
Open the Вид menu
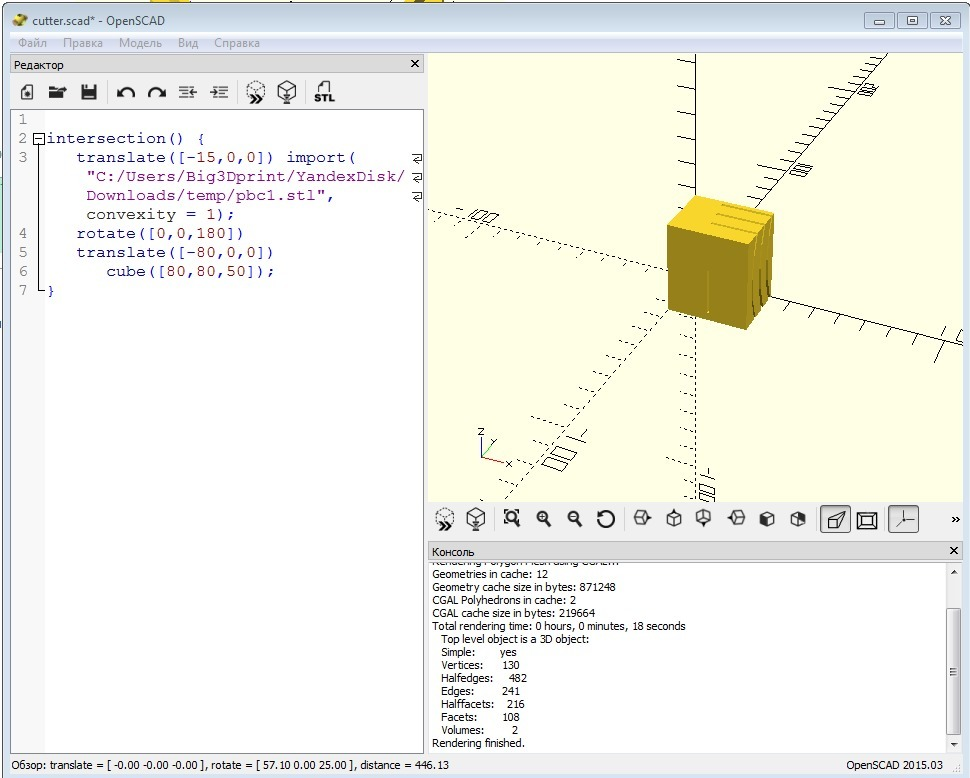click(188, 43)
